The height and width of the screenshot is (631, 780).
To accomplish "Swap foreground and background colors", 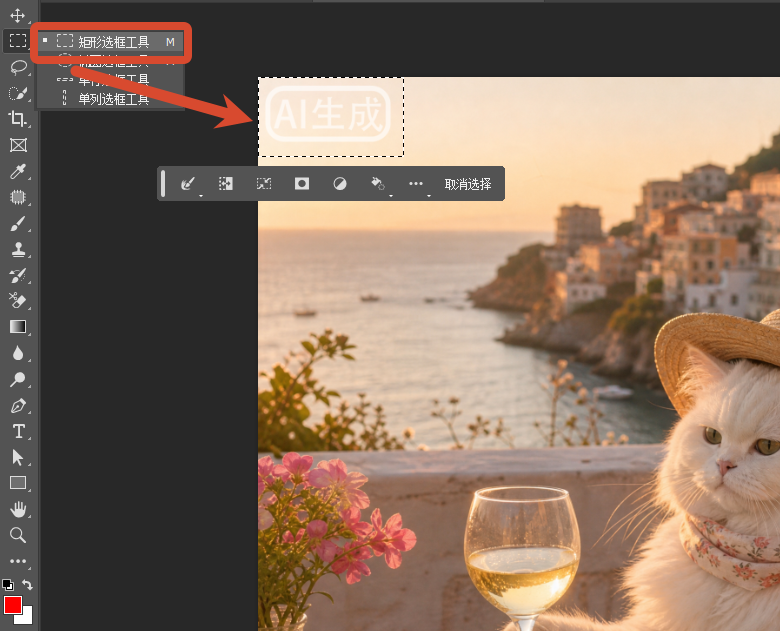I will 27,585.
